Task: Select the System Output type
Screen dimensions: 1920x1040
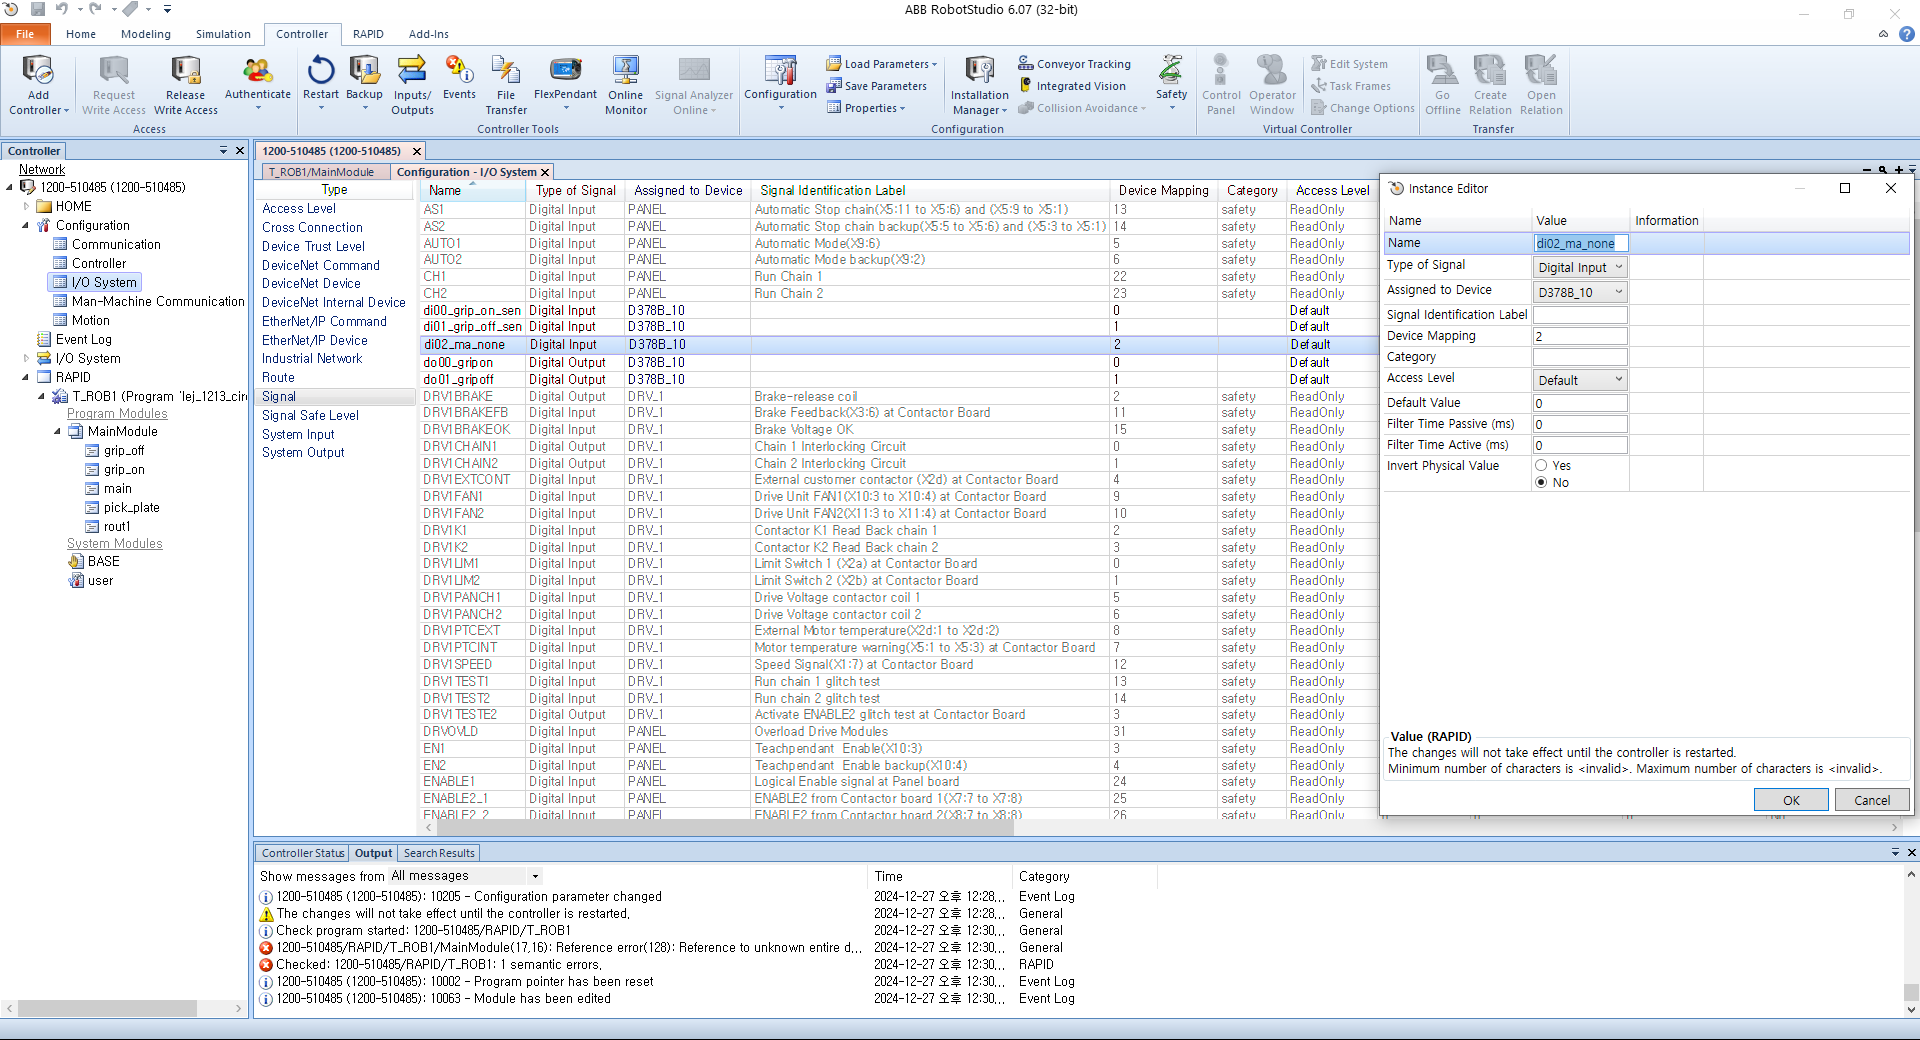Action: (x=303, y=453)
